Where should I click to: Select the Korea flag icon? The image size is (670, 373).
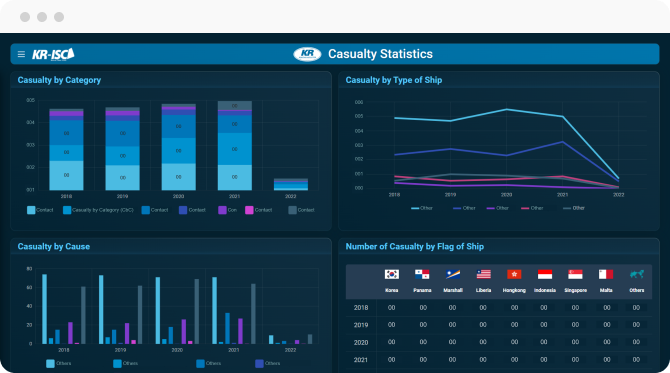coord(391,274)
